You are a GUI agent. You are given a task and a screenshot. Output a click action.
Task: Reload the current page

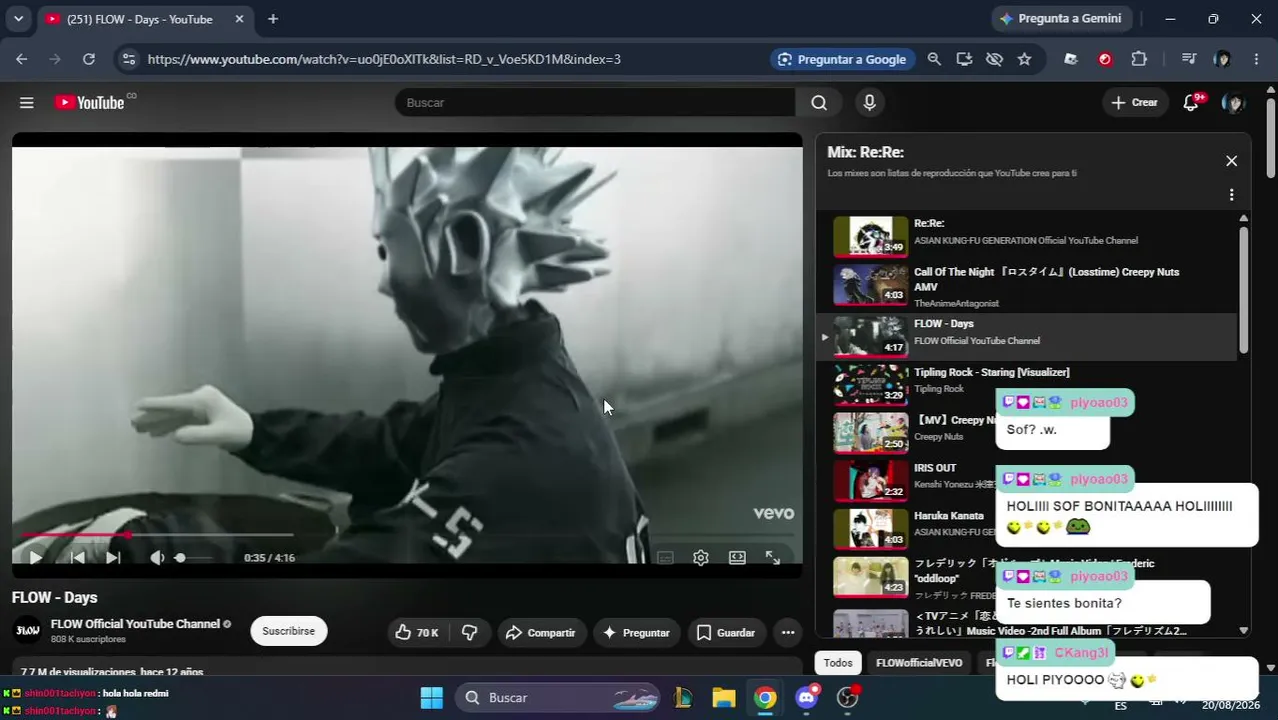(89, 59)
